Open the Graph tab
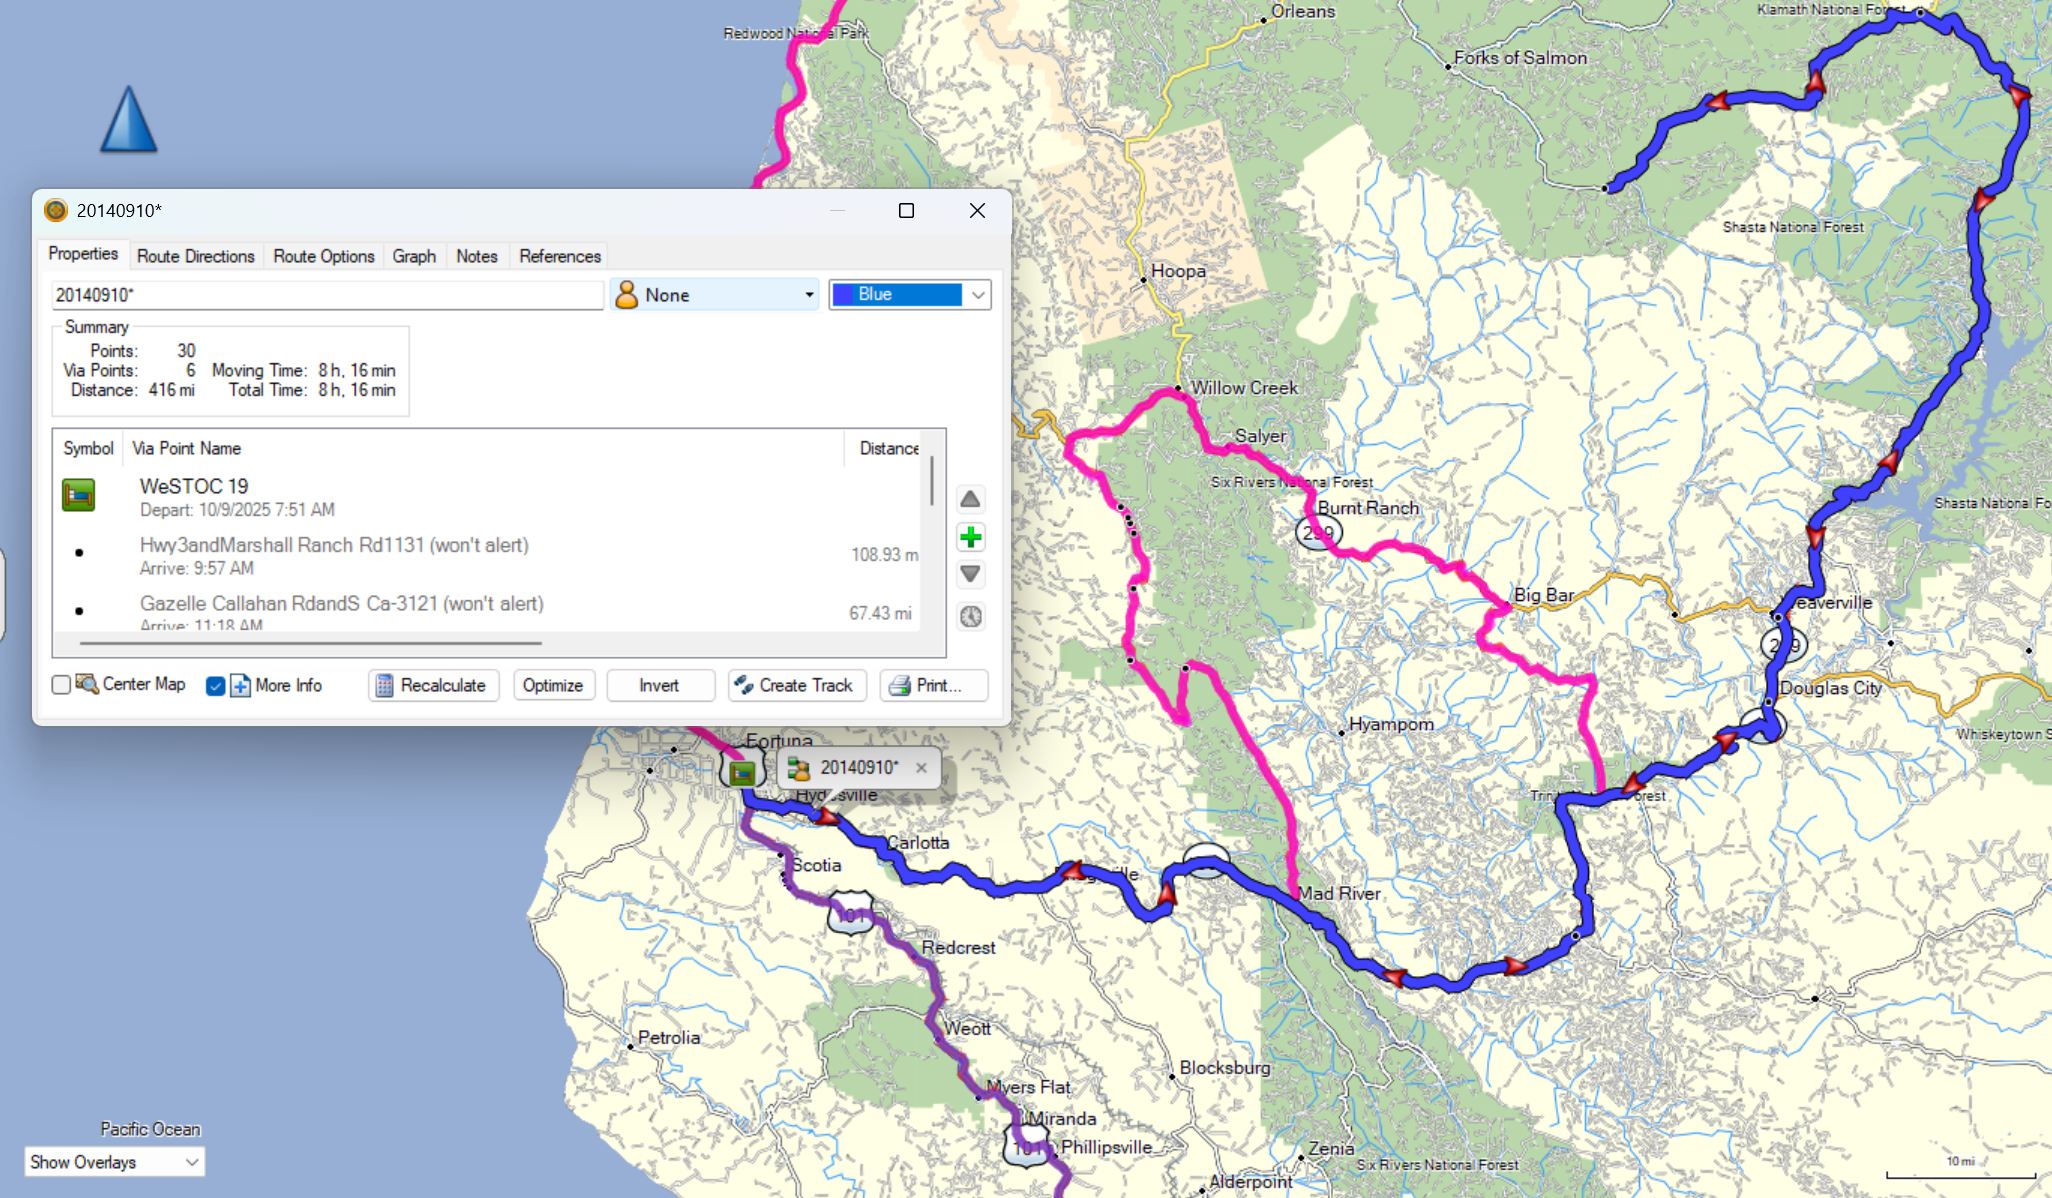This screenshot has width=2052, height=1198. click(x=414, y=256)
